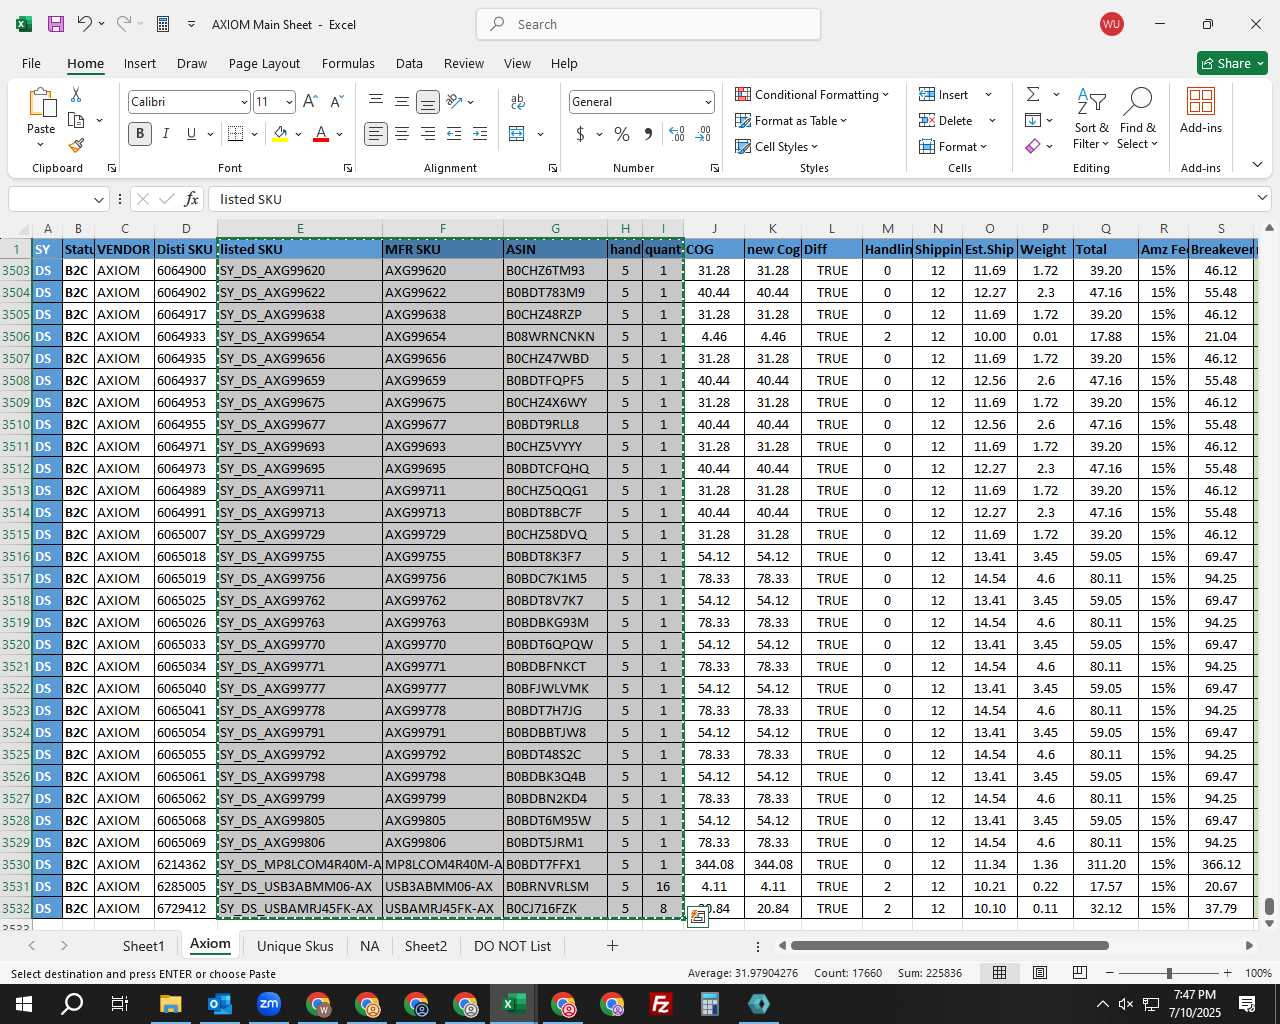1280x1024 pixels.
Task: Click the Insert Function fx icon
Action: (192, 199)
